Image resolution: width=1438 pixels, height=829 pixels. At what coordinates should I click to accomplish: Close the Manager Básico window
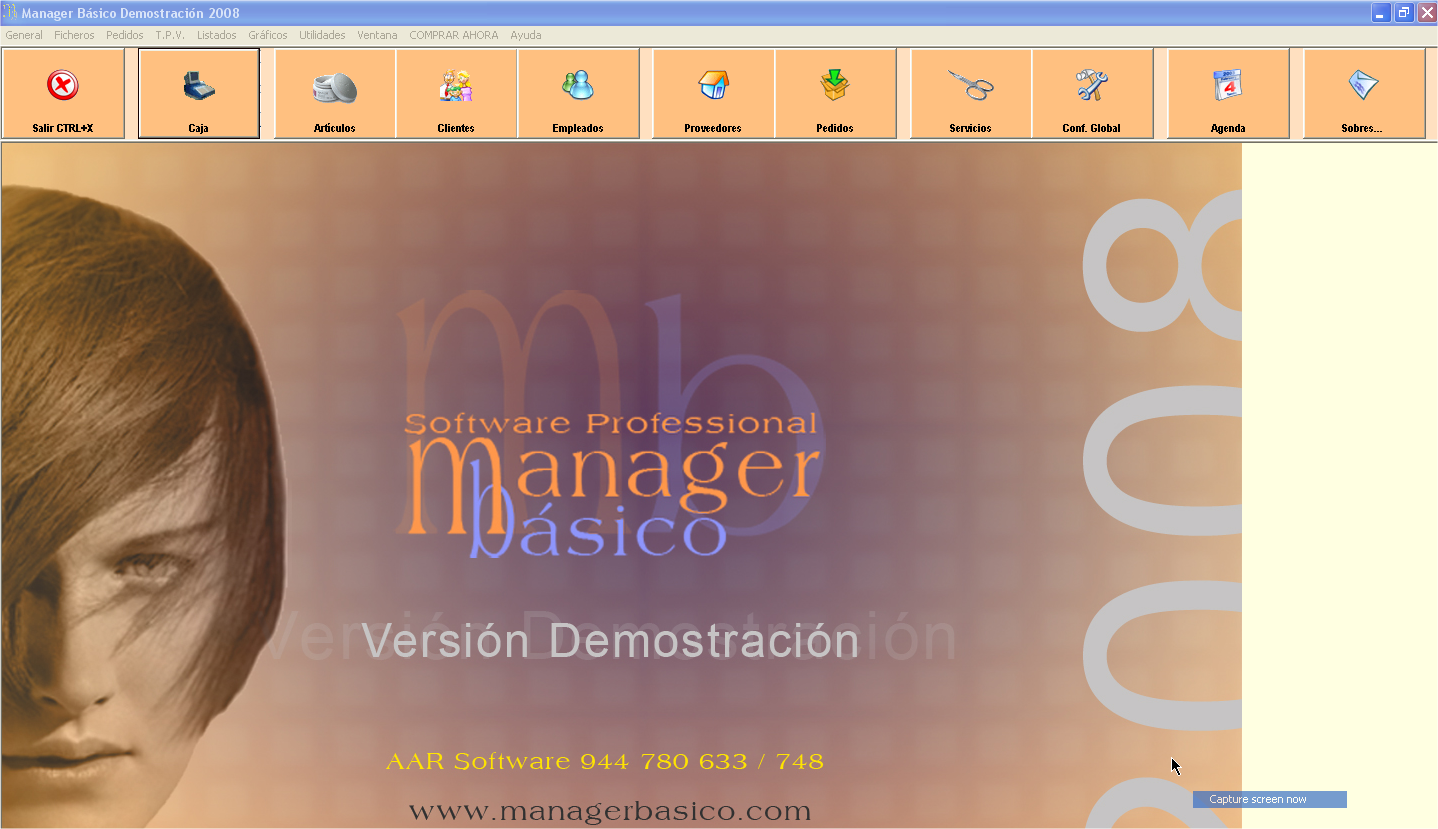pos(1426,13)
